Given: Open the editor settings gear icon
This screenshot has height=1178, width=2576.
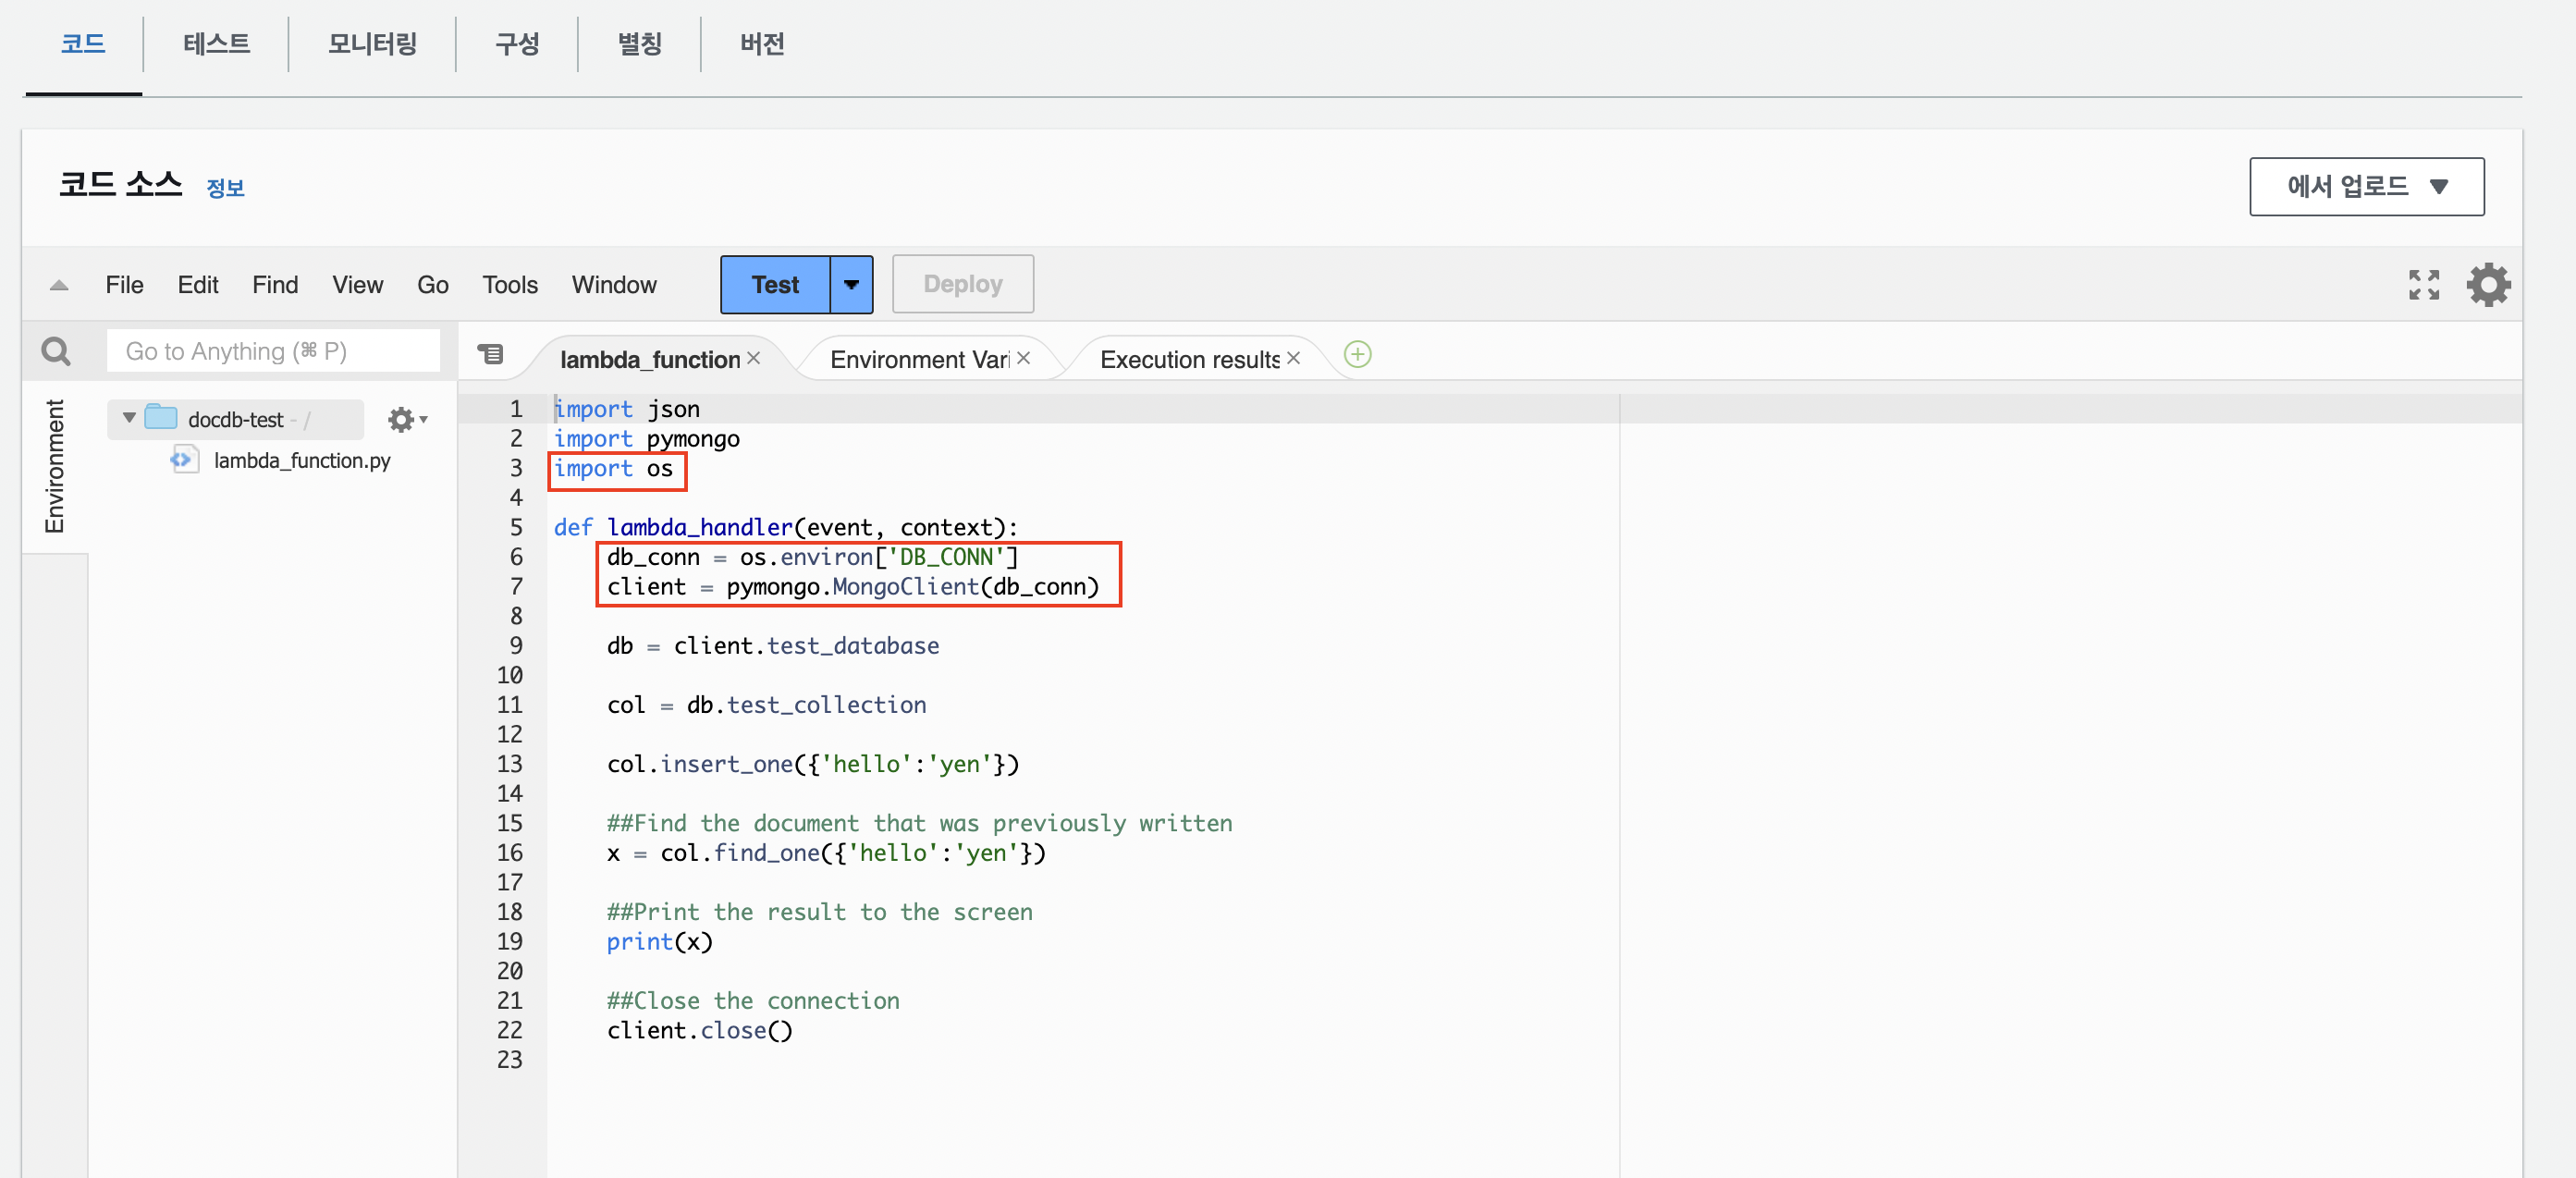Looking at the screenshot, I should tap(2487, 285).
